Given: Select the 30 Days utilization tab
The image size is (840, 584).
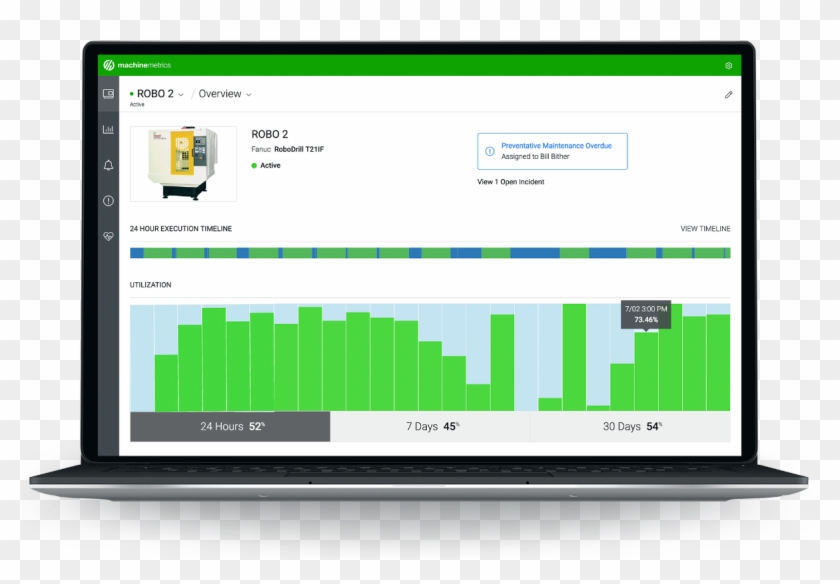Looking at the screenshot, I should coord(631,426).
